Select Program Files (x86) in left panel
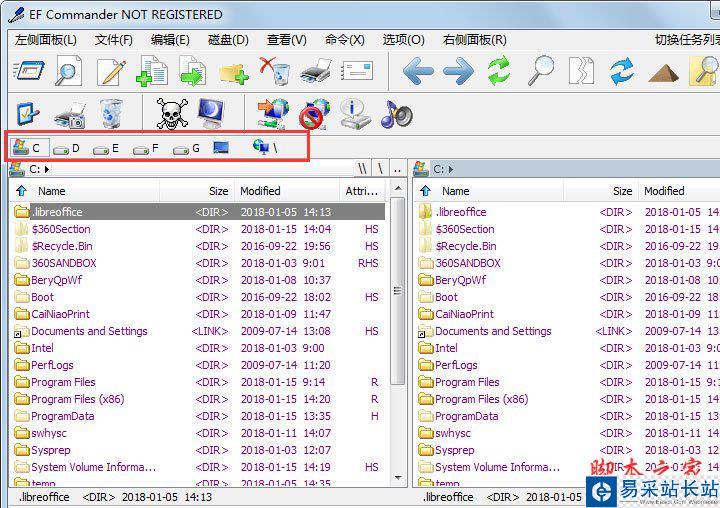 (x=198, y=399)
